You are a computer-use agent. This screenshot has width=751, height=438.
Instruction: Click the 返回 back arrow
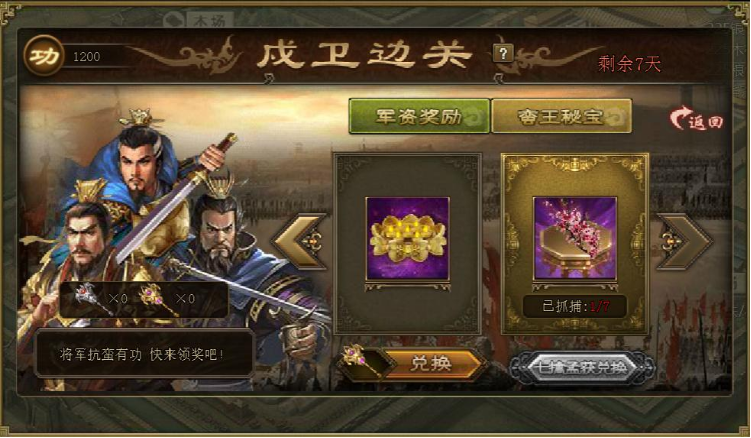point(697,118)
